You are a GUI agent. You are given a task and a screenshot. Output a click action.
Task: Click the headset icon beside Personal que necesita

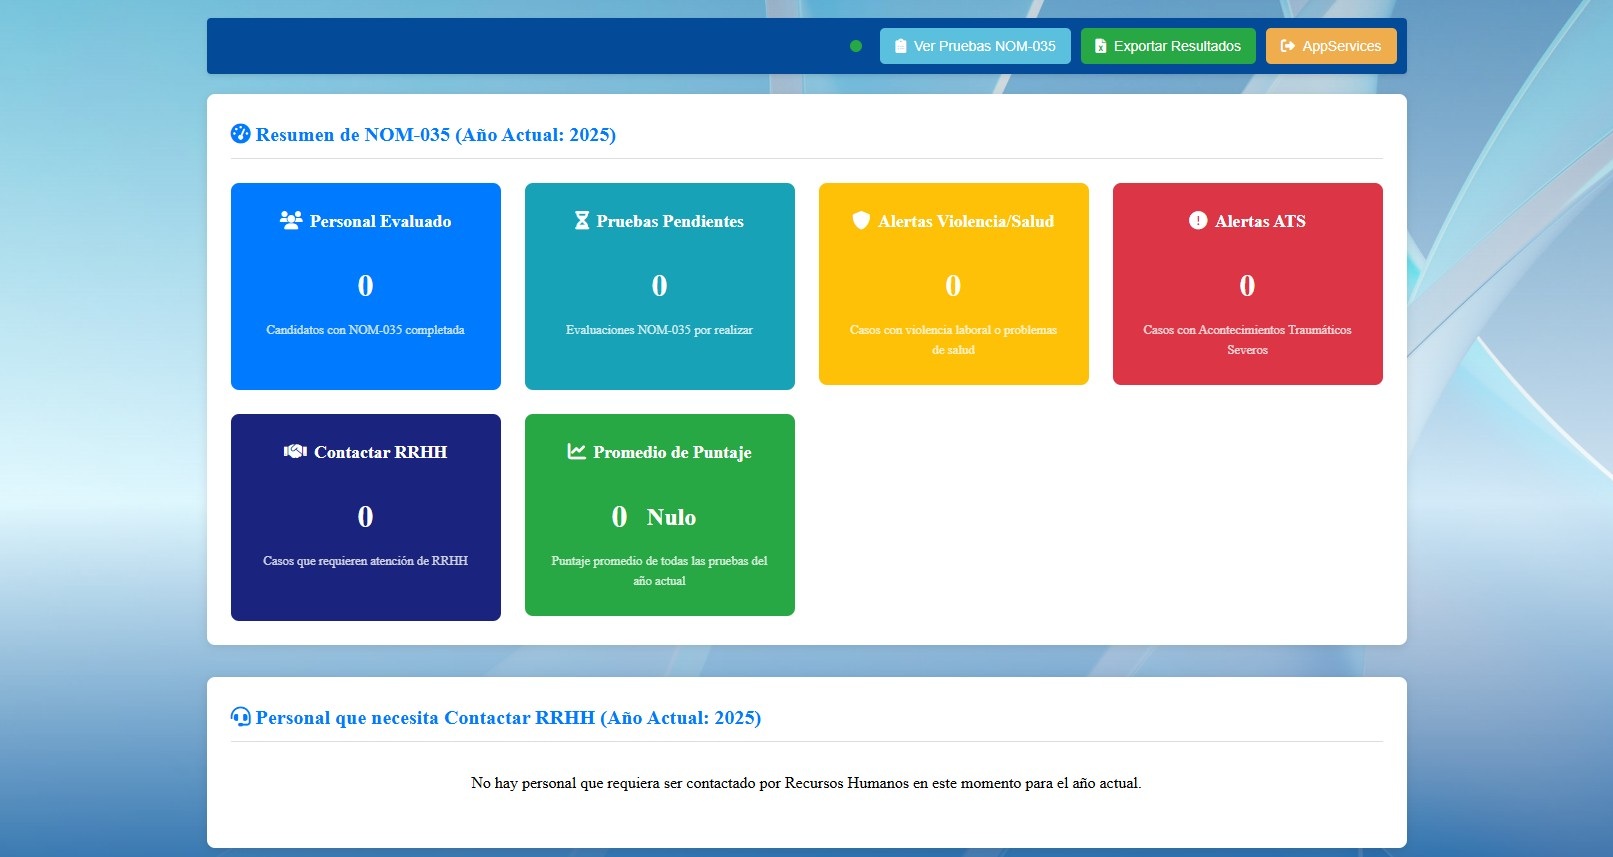pyautogui.click(x=241, y=716)
